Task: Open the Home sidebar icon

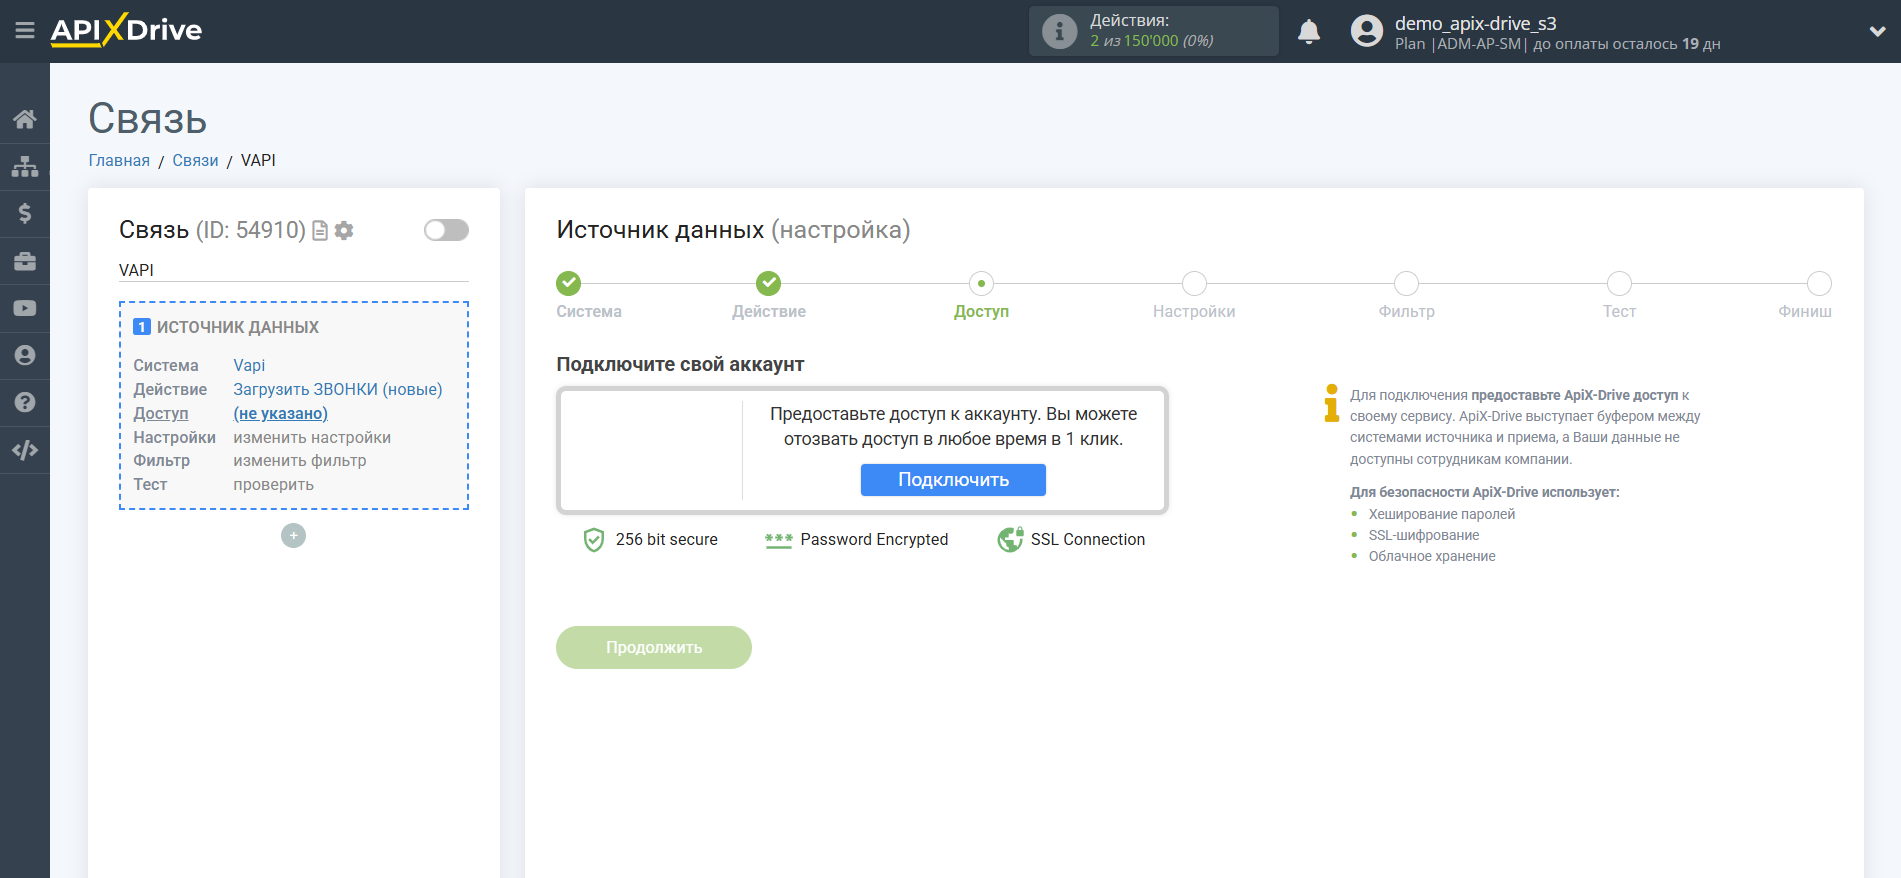Action: (25, 119)
